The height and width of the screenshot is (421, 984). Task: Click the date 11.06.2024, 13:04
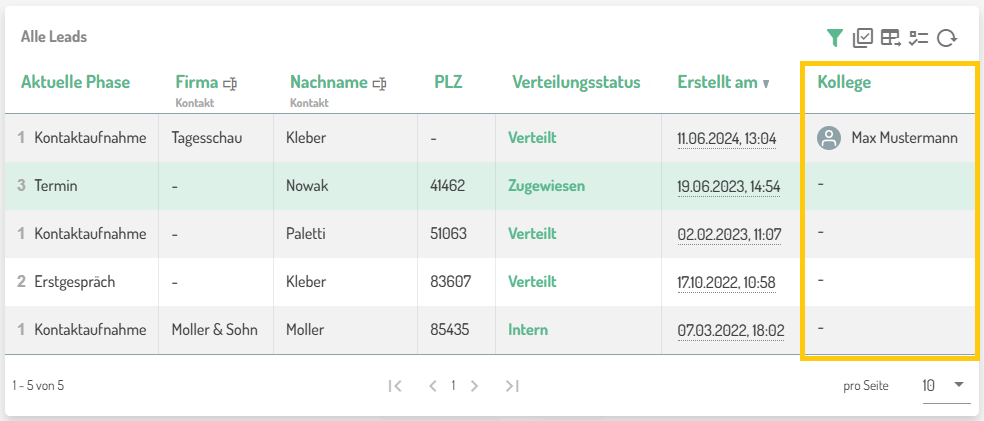(726, 138)
